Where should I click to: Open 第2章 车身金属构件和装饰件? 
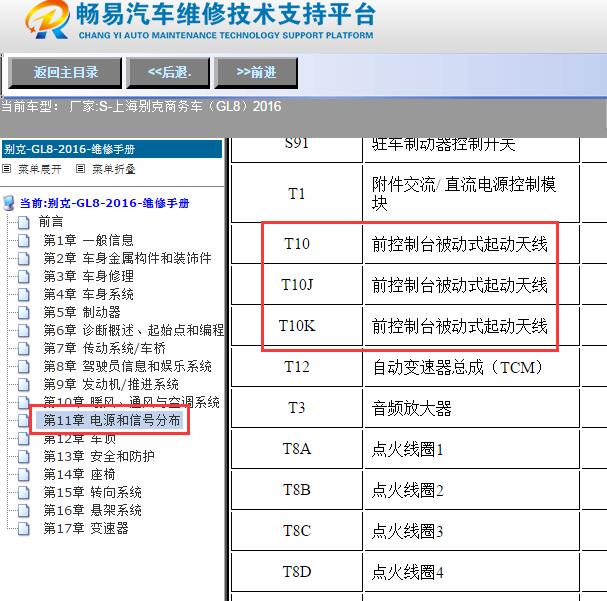pyautogui.click(x=127, y=258)
